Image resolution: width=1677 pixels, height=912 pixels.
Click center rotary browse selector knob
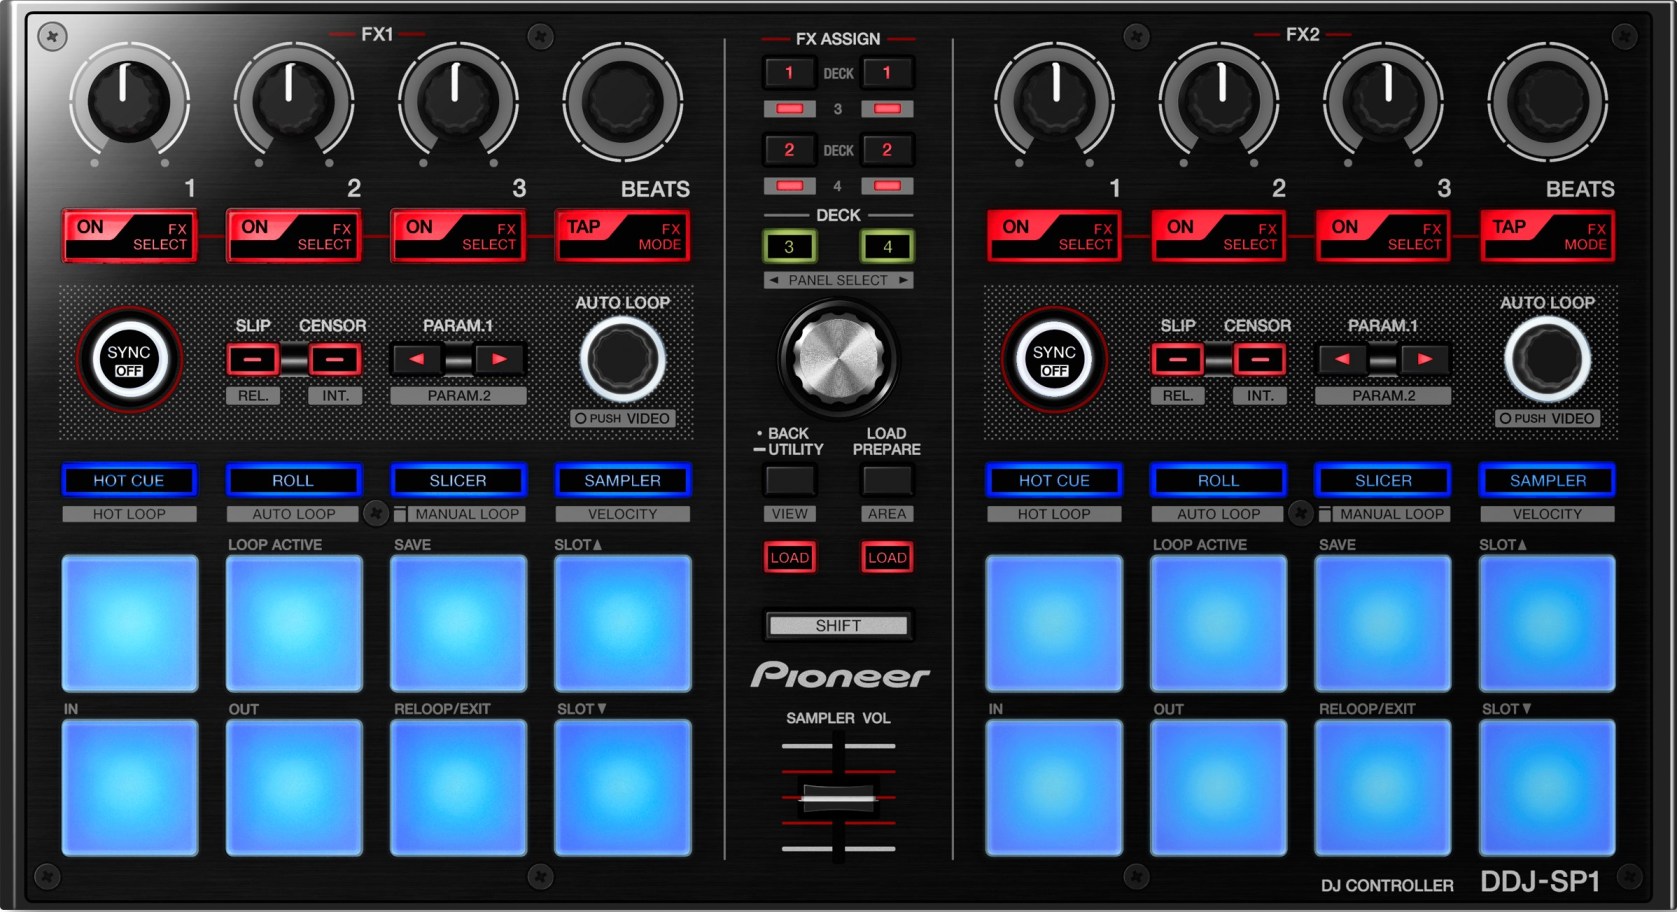838,358
